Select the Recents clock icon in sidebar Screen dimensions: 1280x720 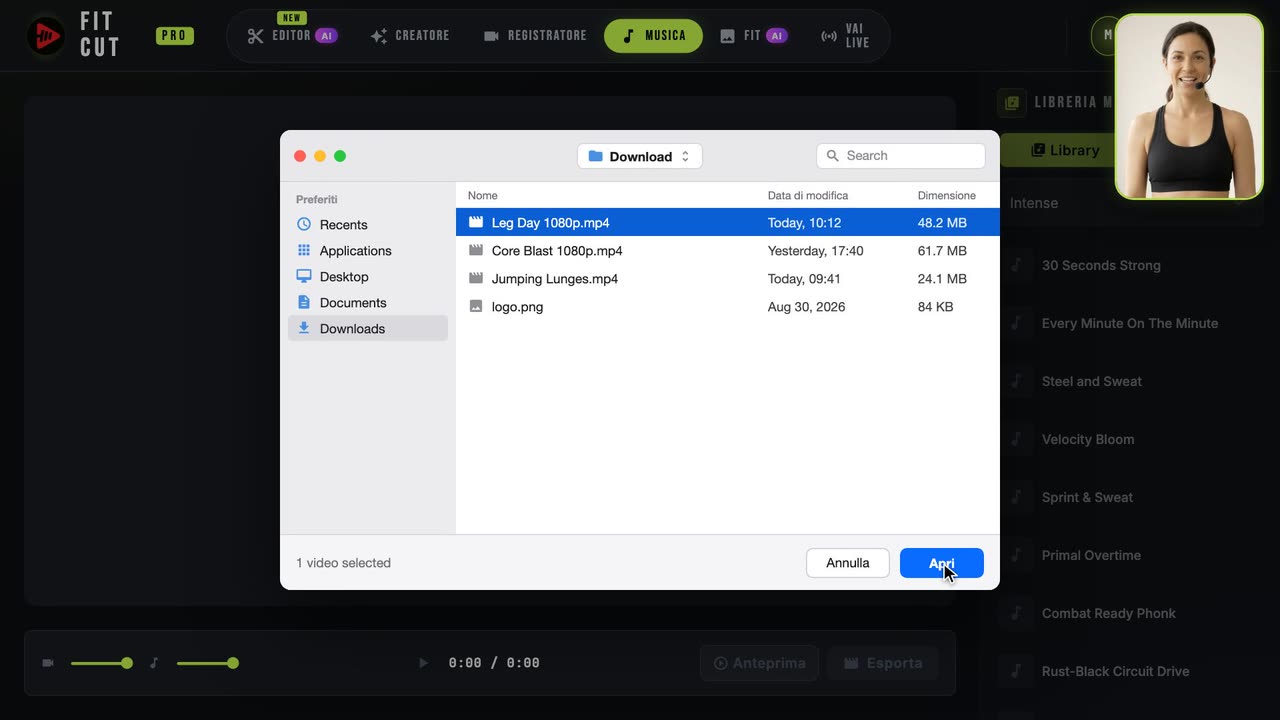click(x=304, y=225)
